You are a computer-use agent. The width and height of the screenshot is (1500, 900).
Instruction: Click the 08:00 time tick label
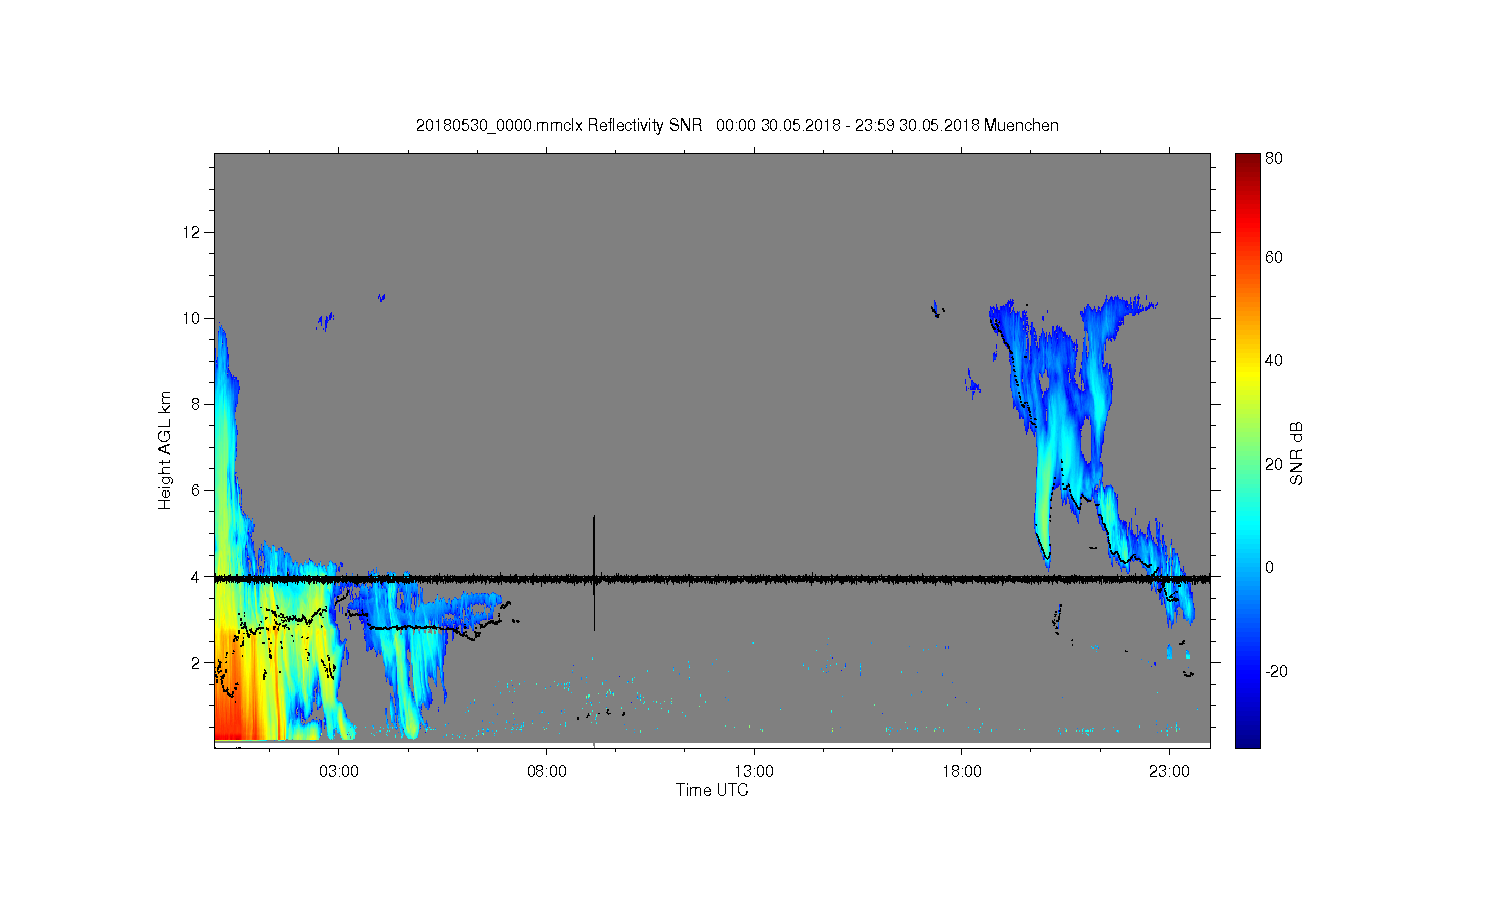(x=546, y=772)
